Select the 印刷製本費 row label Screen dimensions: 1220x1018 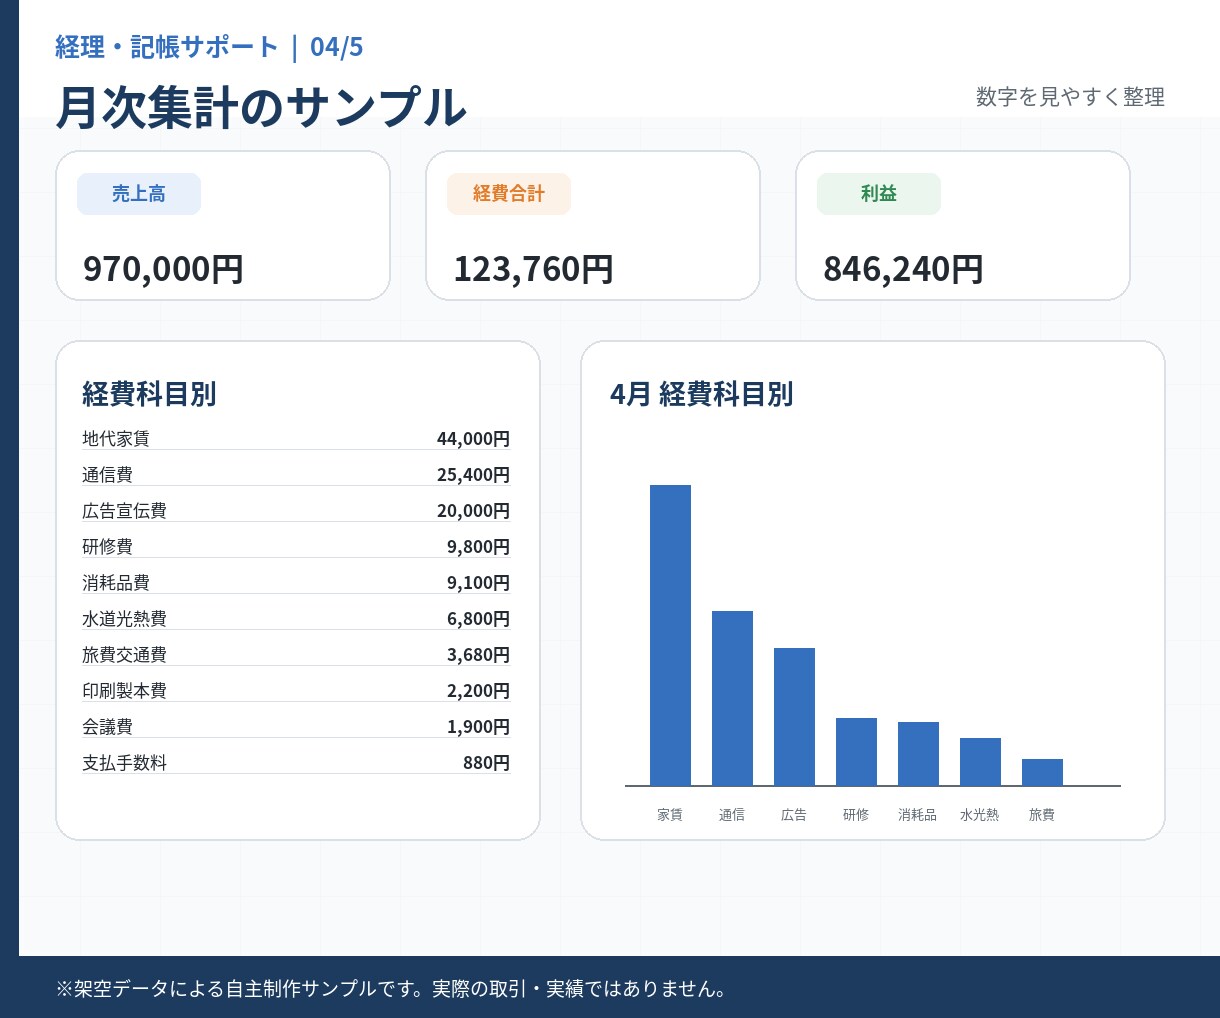point(124,690)
